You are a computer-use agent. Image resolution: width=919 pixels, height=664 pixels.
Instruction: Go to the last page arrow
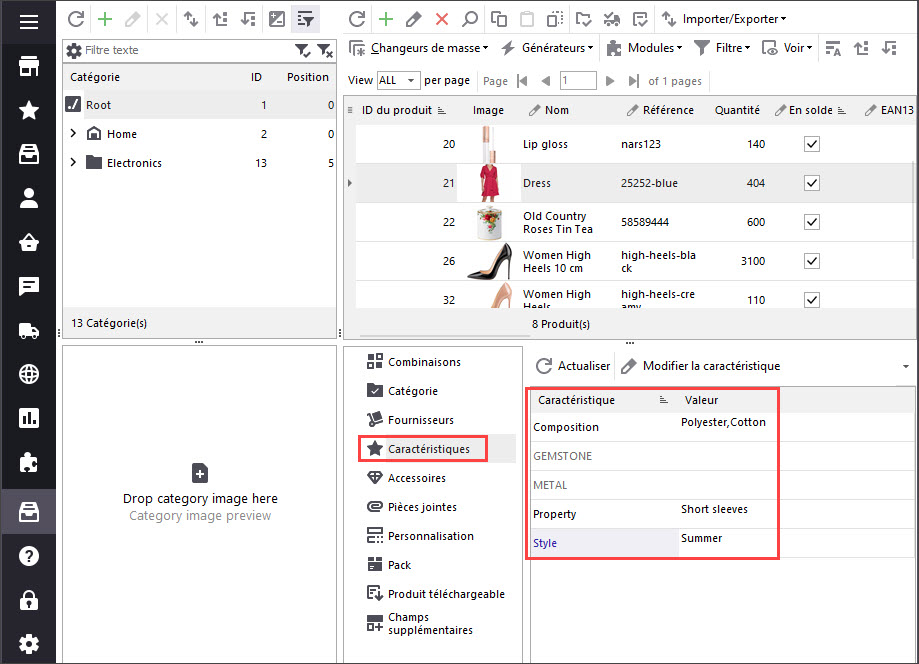coord(634,81)
